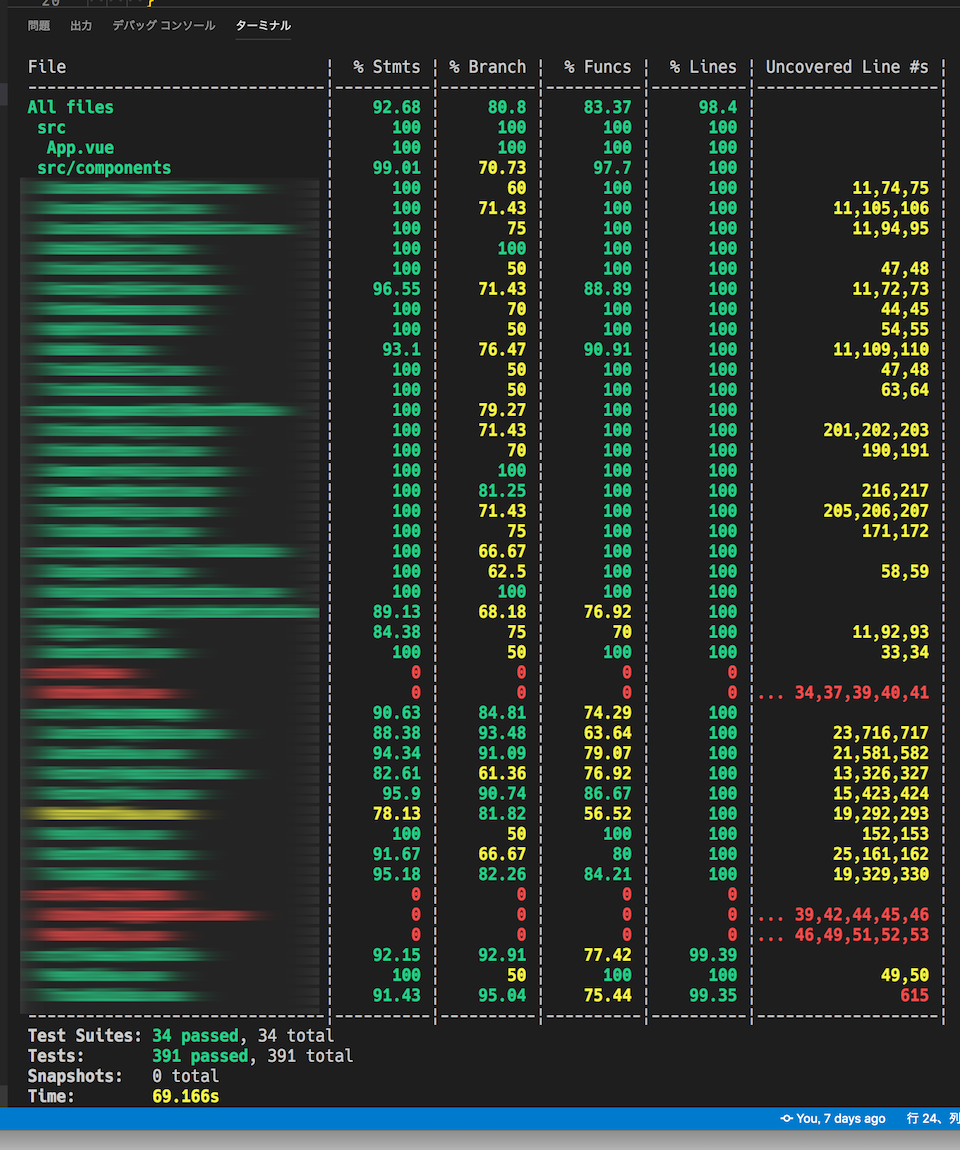Open 'You, 7 days ago' blame info
960x1150 pixels.
point(840,1118)
